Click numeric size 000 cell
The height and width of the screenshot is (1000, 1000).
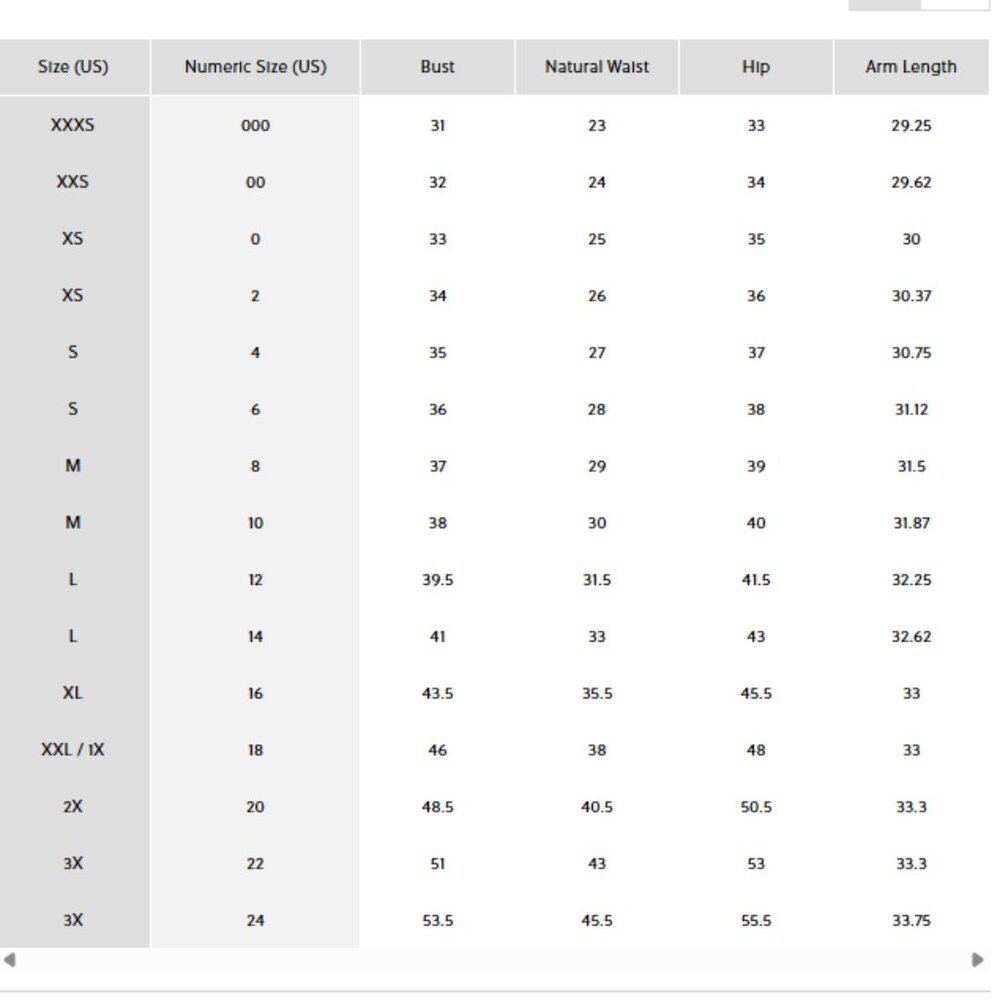(256, 126)
